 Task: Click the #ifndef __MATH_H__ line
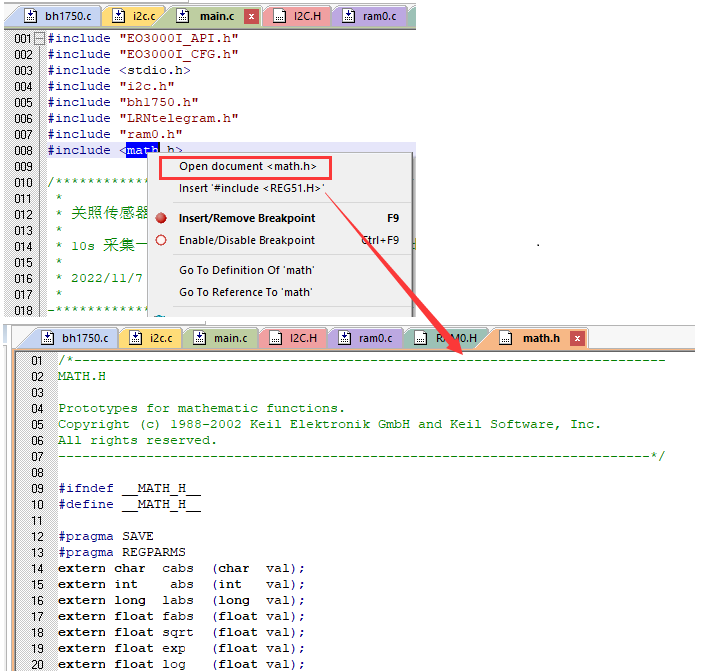click(129, 488)
